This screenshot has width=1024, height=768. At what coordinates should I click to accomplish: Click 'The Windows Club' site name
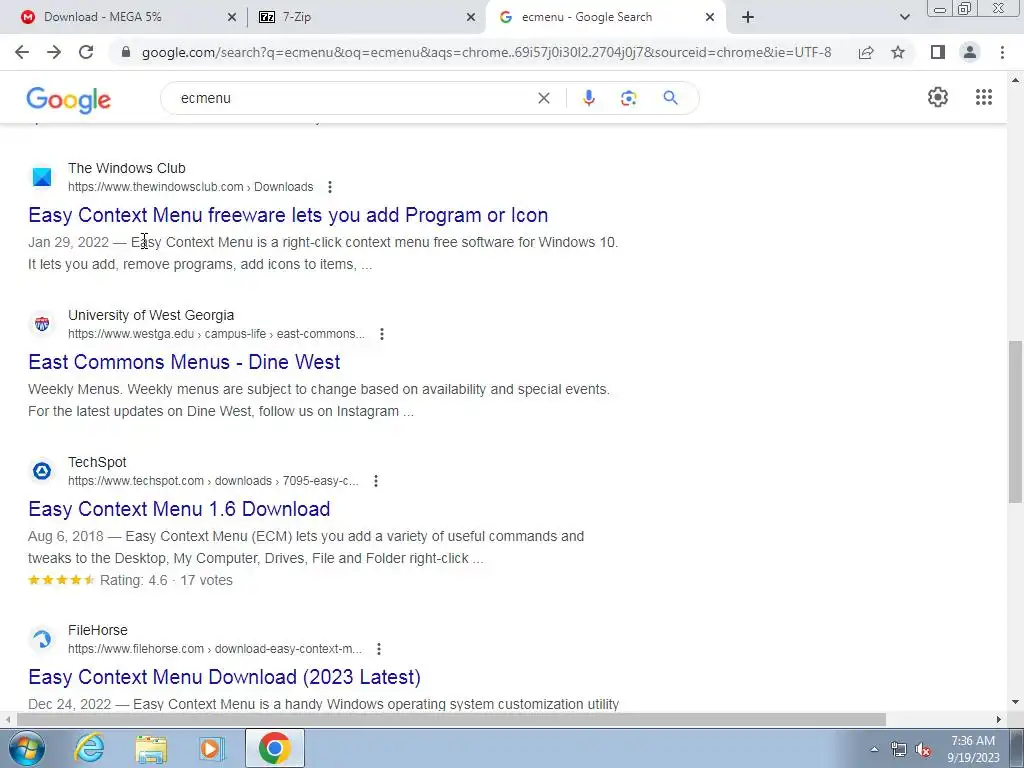click(127, 168)
